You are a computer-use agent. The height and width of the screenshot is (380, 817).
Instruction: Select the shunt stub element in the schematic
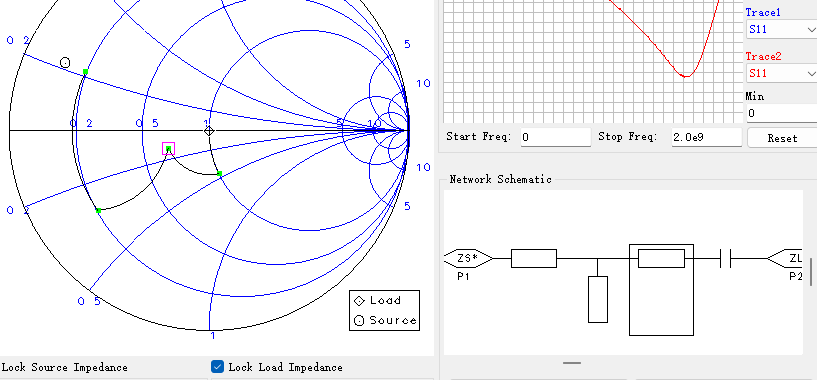click(x=598, y=299)
